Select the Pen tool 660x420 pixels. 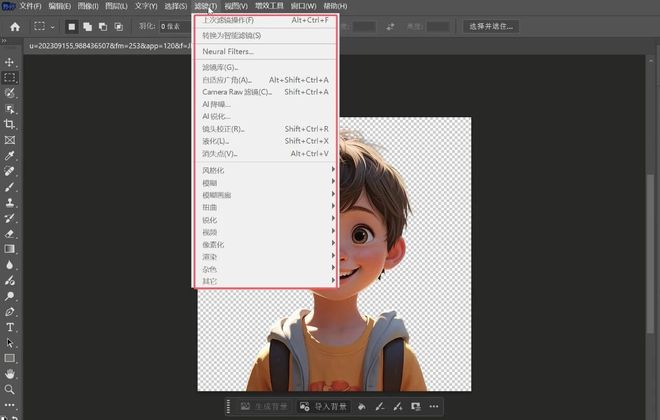[x=9, y=312]
